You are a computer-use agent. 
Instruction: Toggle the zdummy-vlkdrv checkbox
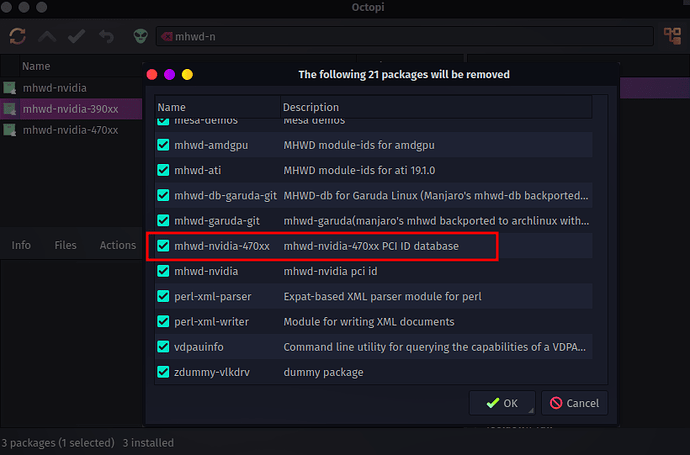[x=163, y=372]
